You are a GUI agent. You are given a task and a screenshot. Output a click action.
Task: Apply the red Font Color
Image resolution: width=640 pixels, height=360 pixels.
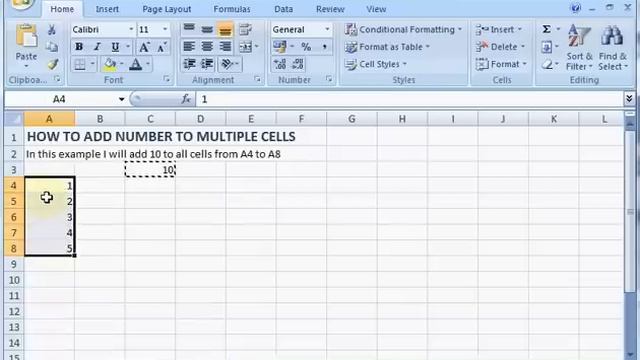(136, 64)
